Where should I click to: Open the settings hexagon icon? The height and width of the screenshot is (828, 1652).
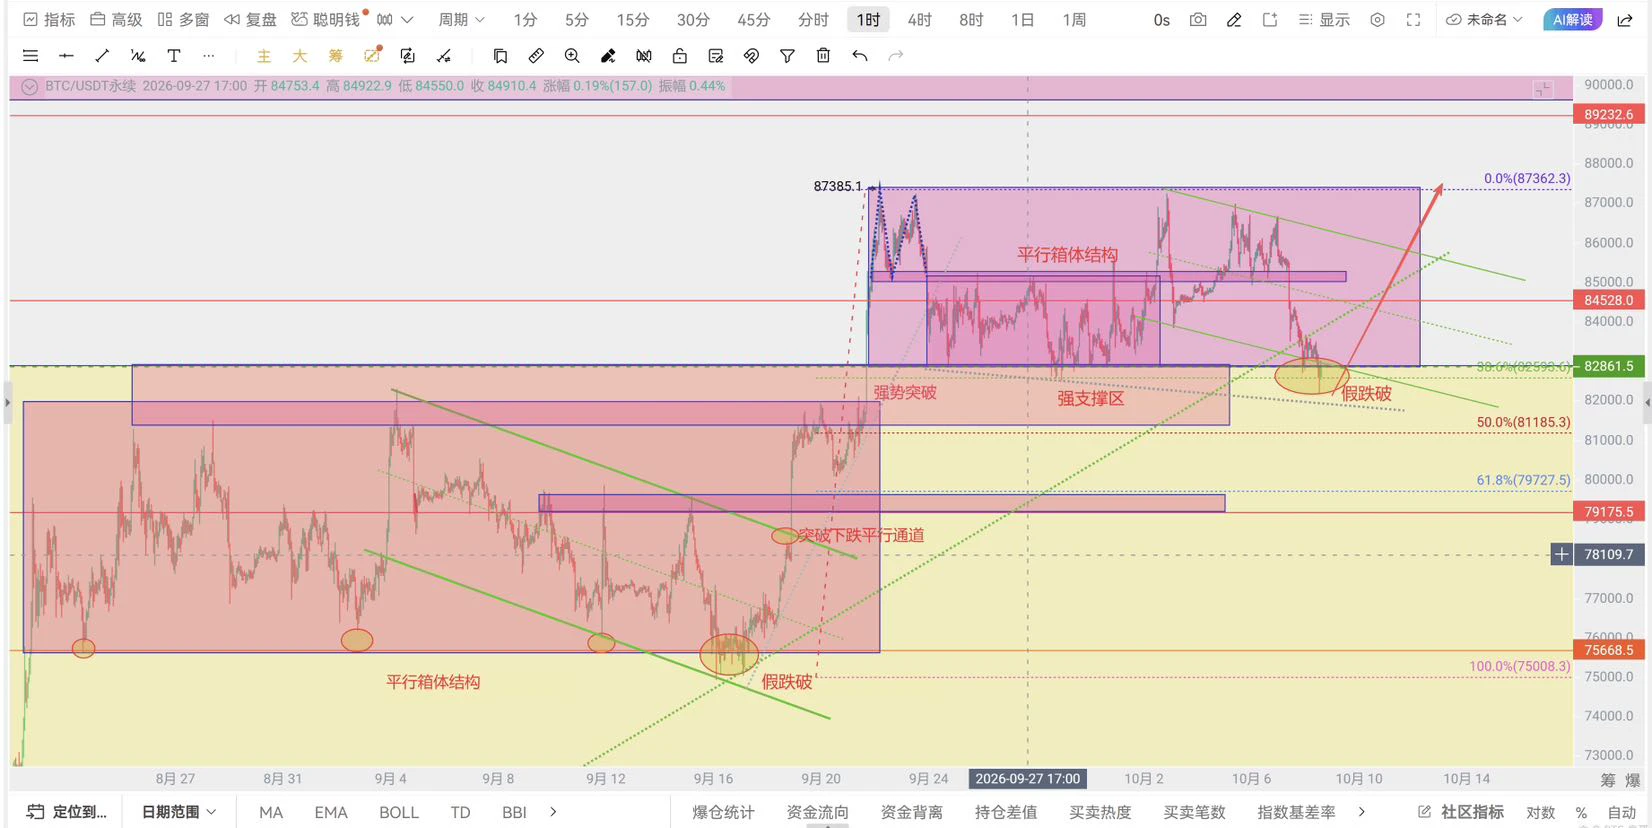(x=1377, y=19)
